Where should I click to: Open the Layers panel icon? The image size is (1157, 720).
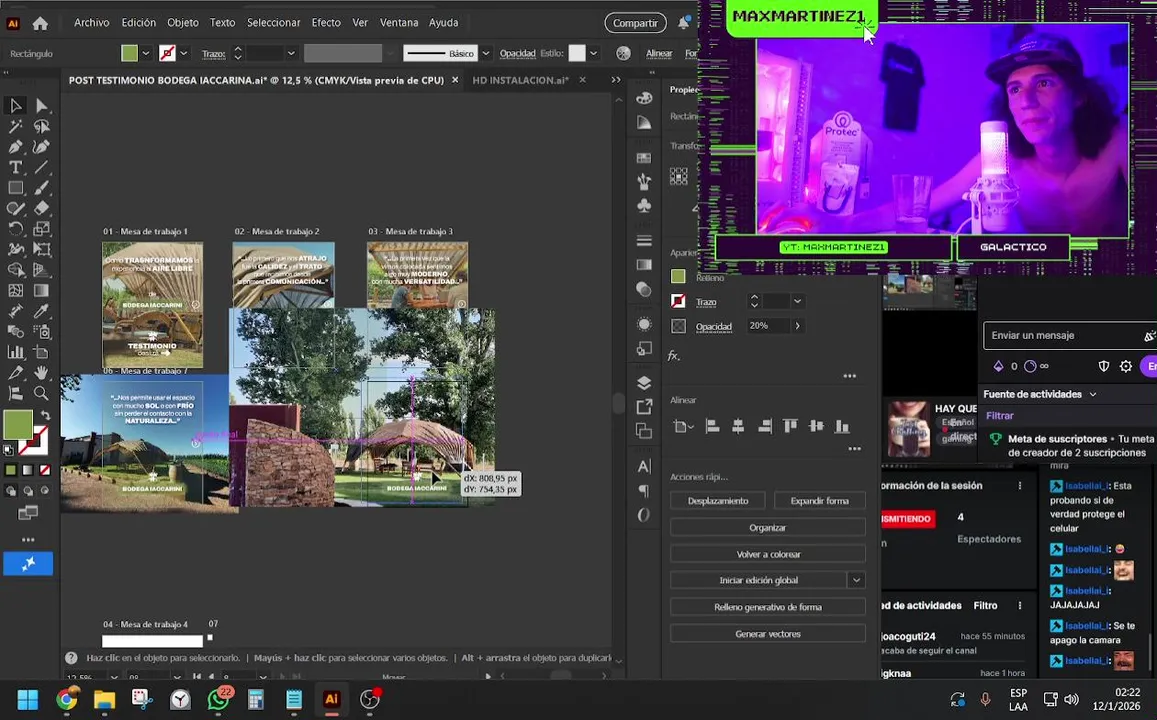tap(644, 382)
